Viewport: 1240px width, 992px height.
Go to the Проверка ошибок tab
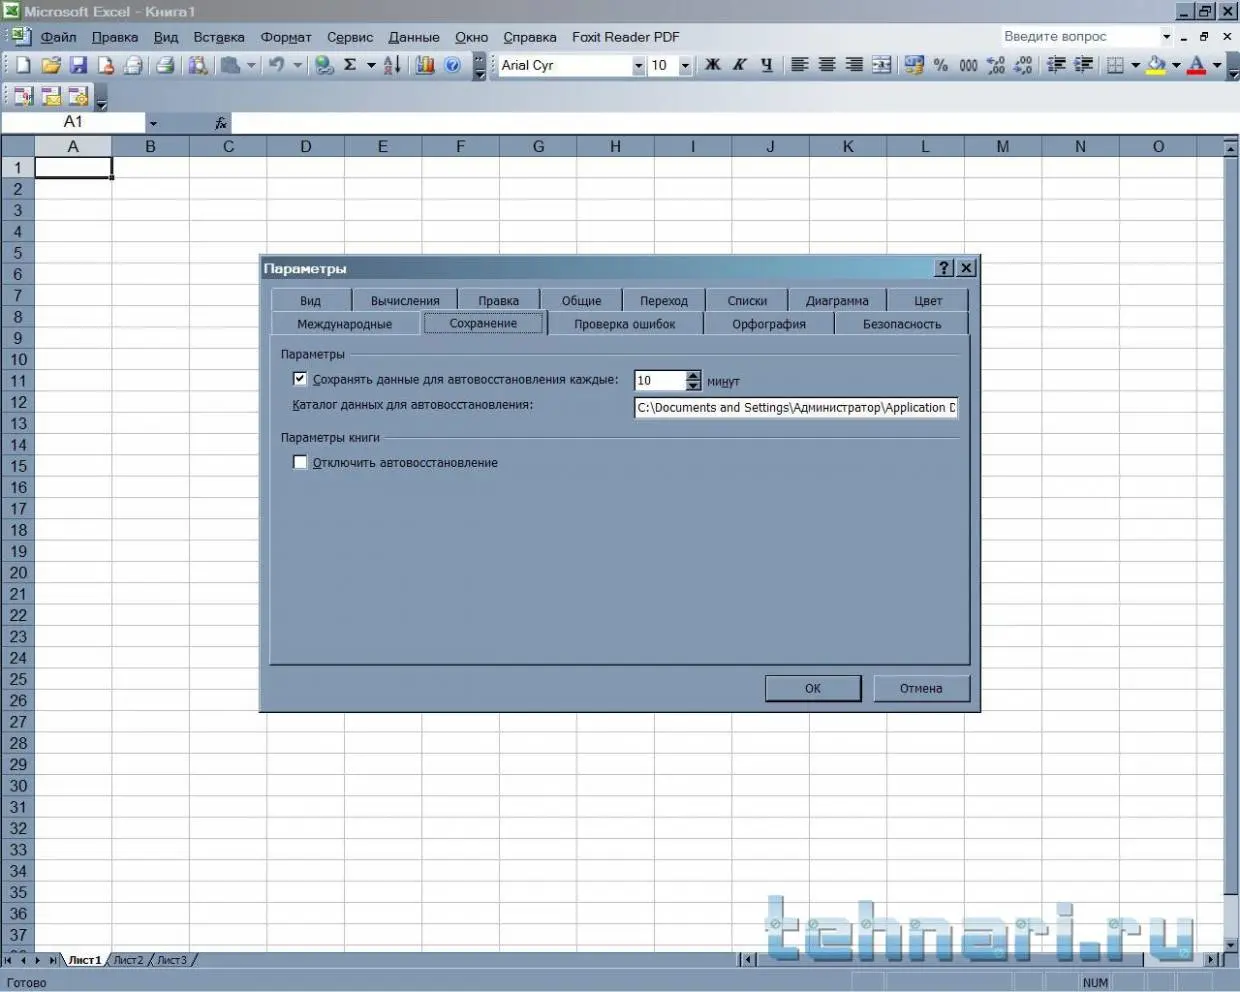click(625, 324)
